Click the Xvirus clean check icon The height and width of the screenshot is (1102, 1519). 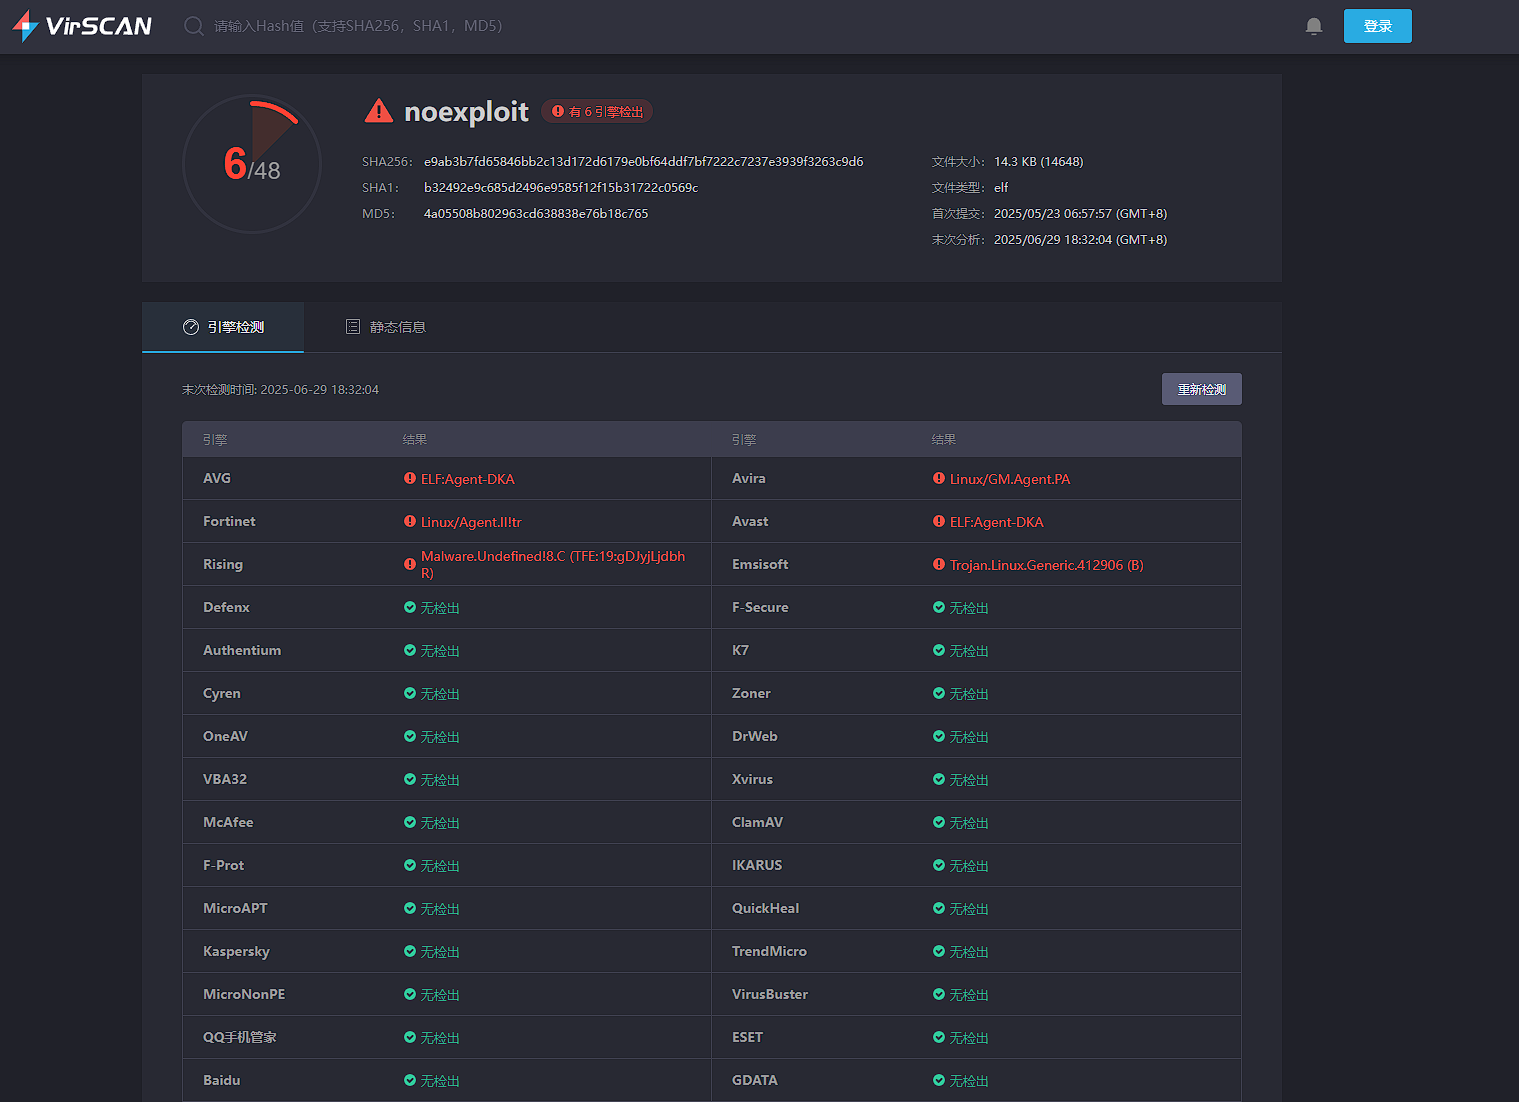pos(939,780)
